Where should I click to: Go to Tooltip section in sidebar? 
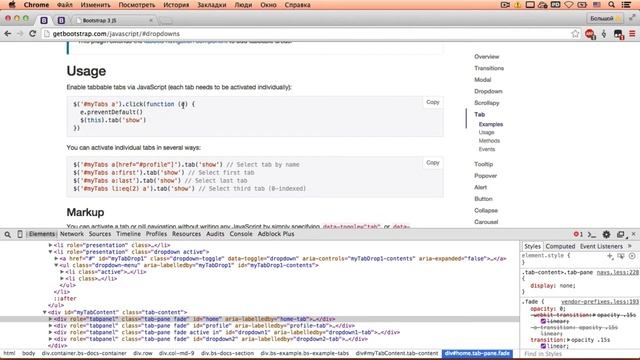click(x=484, y=164)
